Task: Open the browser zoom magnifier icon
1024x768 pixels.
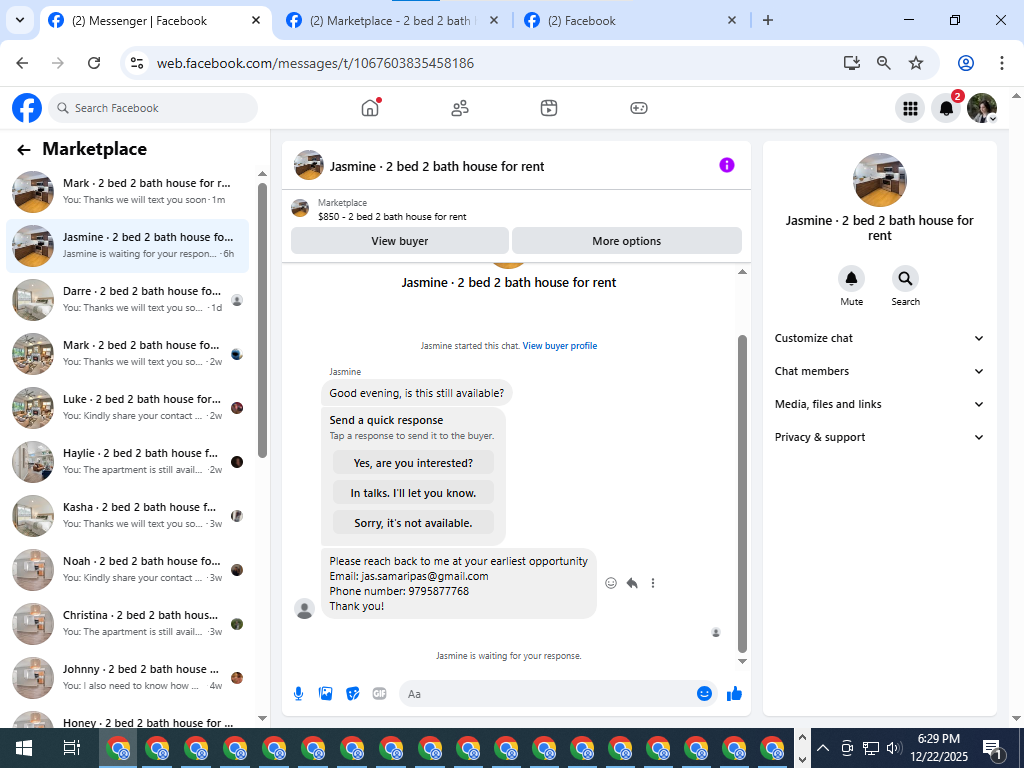Action: (884, 63)
